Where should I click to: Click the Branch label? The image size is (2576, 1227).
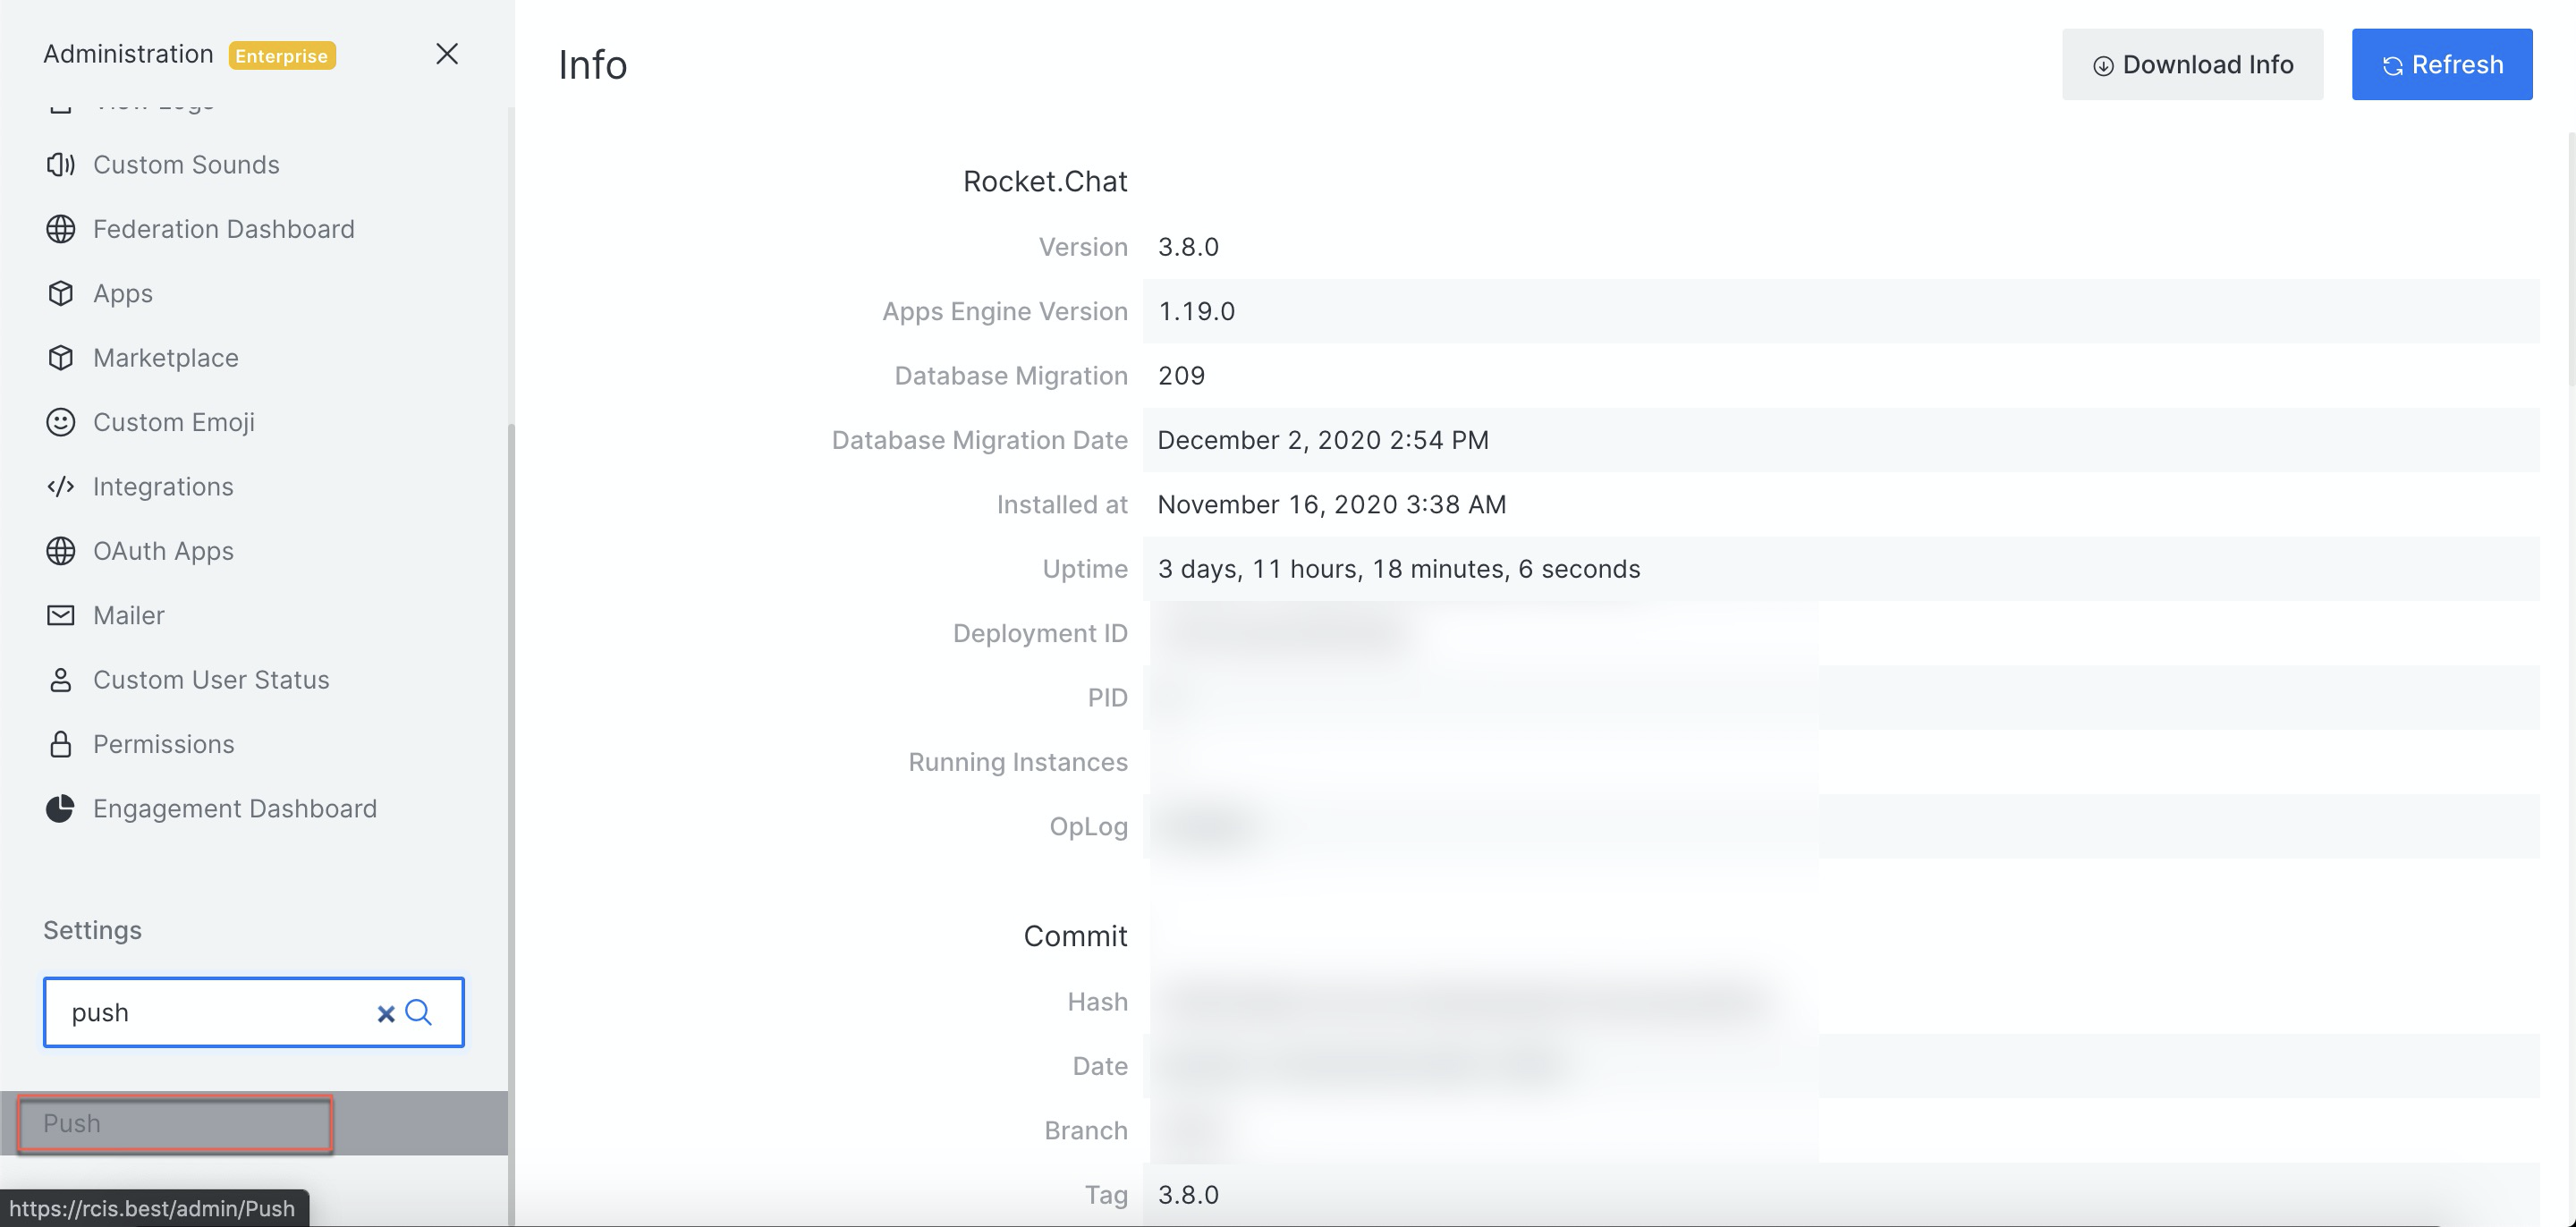[x=1086, y=1130]
